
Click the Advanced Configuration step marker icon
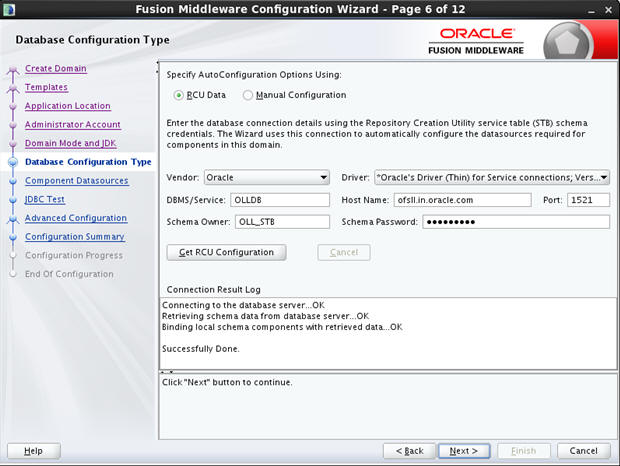pyautogui.click(x=13, y=219)
